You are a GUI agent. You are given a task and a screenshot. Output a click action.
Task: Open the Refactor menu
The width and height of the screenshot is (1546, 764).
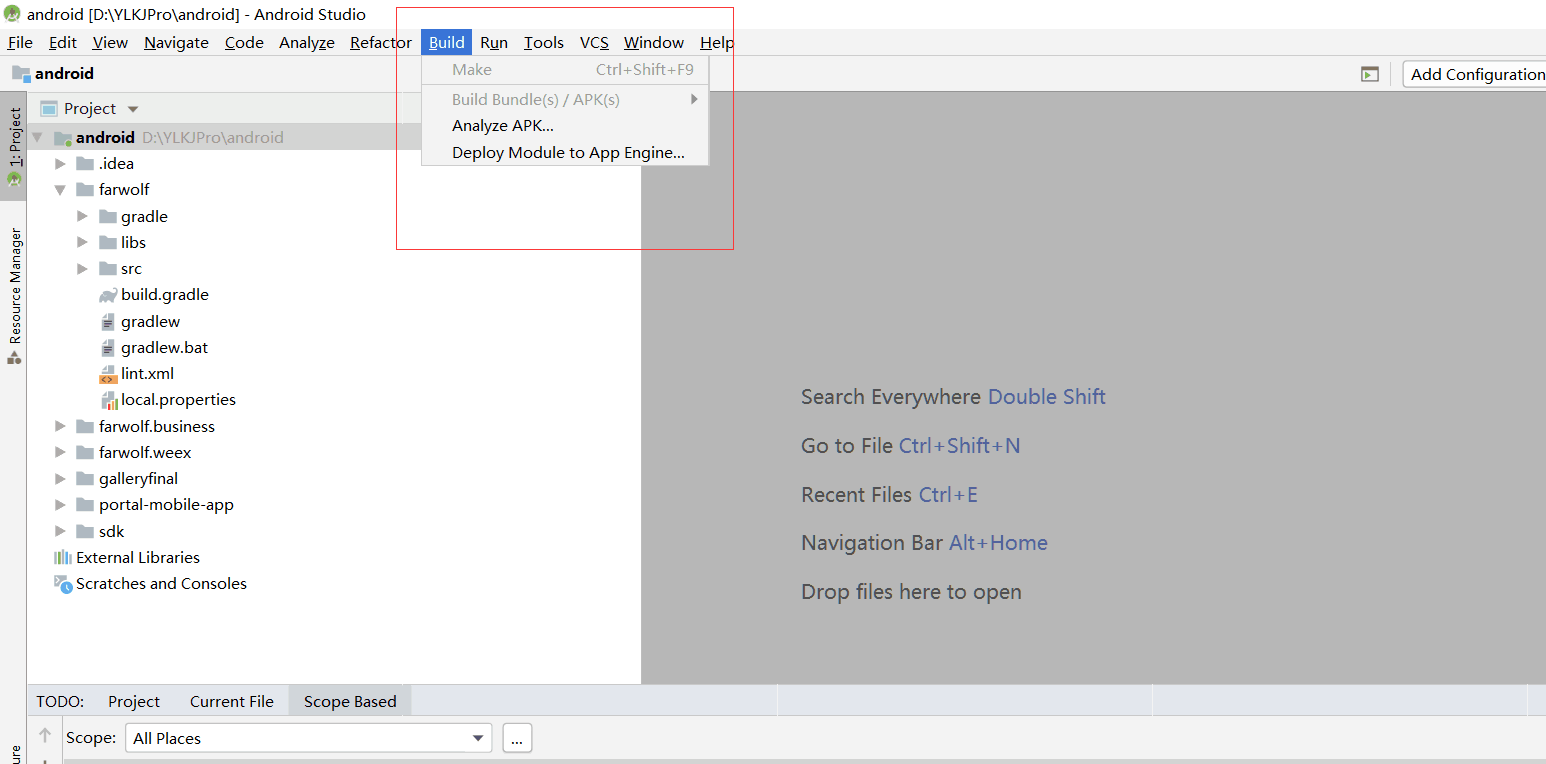[x=380, y=42]
